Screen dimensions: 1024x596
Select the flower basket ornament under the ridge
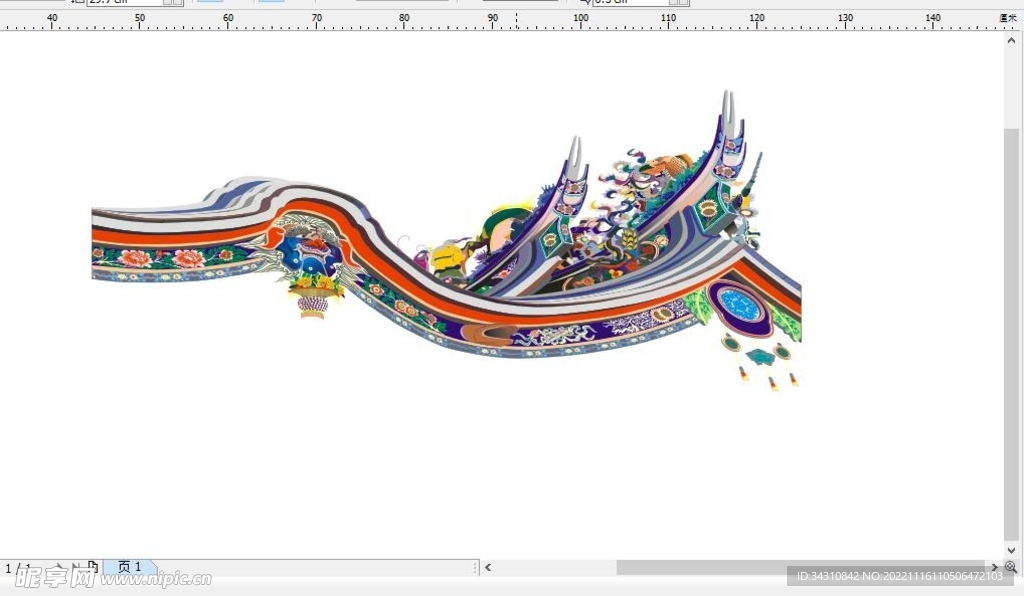[x=313, y=298]
